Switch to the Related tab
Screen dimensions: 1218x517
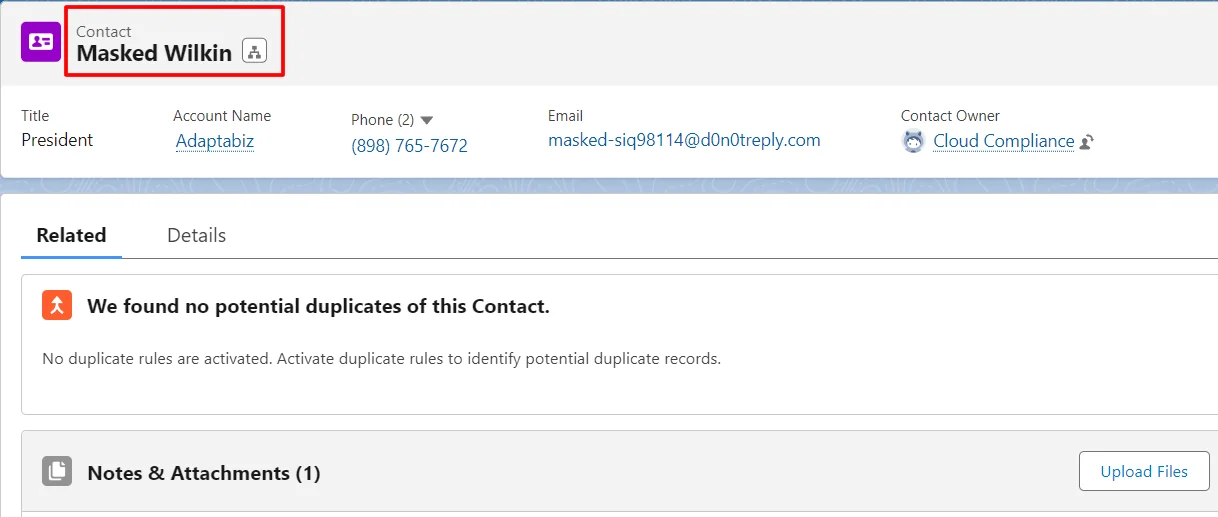point(71,235)
